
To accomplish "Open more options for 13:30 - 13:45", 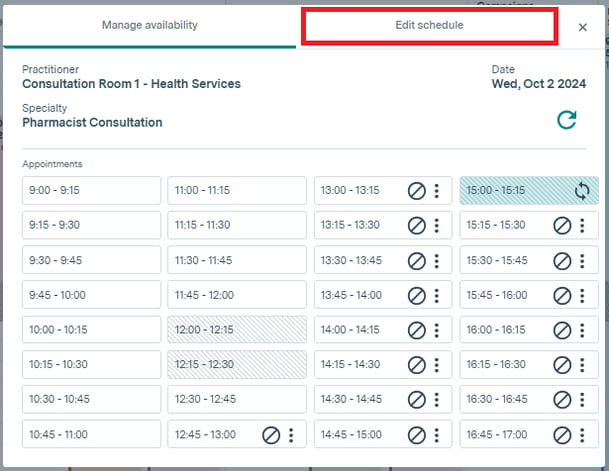I will pos(437,261).
